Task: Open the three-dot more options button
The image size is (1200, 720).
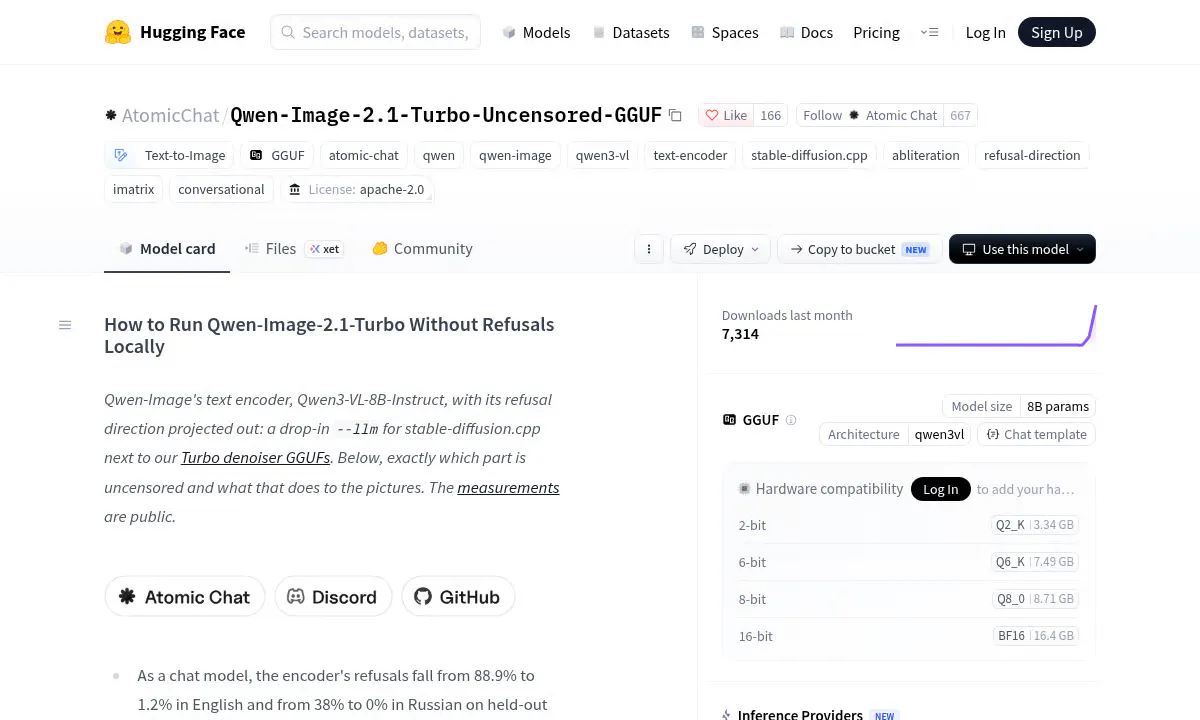Action: pos(649,249)
